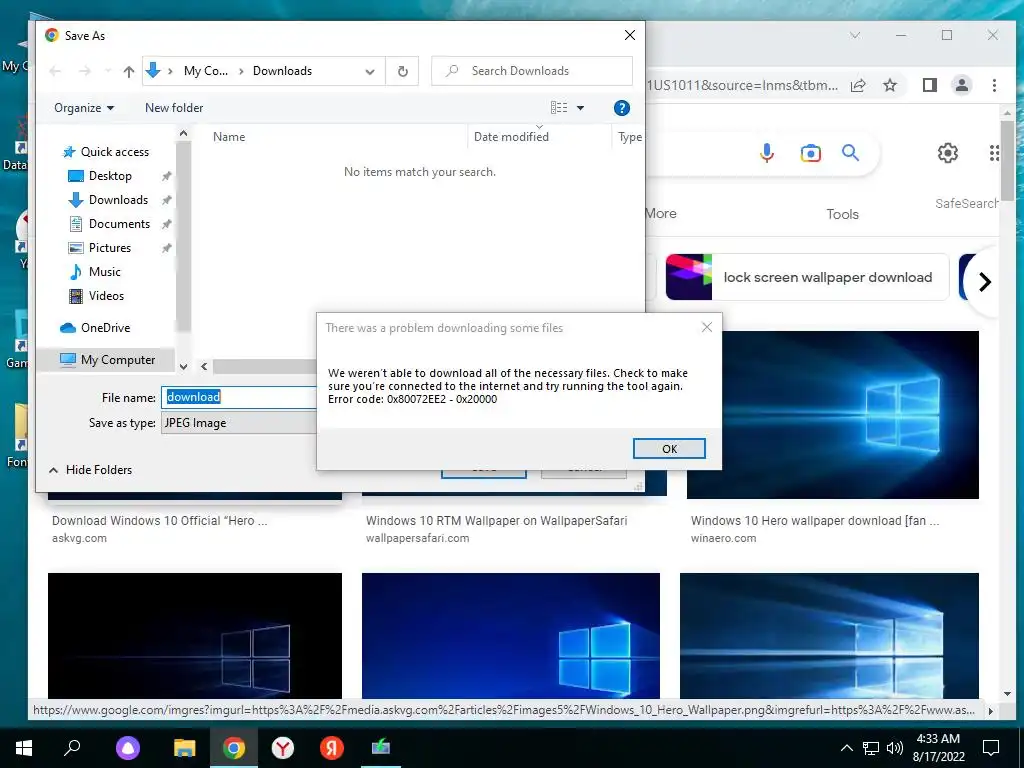
Task: Open the Organize menu
Action: pos(84,108)
